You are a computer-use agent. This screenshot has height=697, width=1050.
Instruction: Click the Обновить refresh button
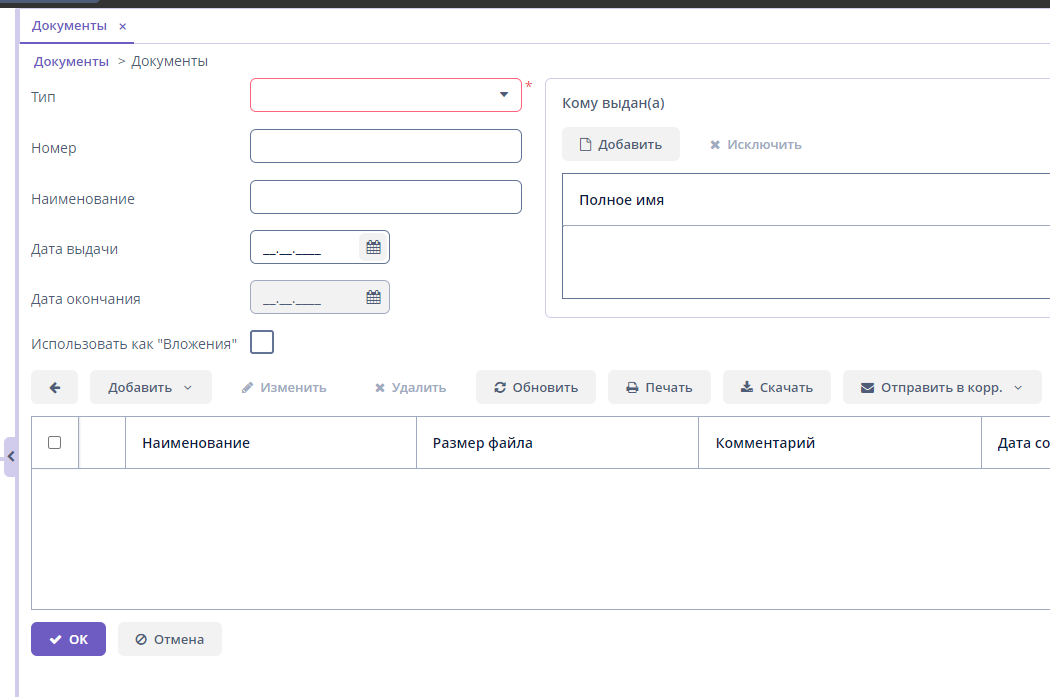click(535, 387)
